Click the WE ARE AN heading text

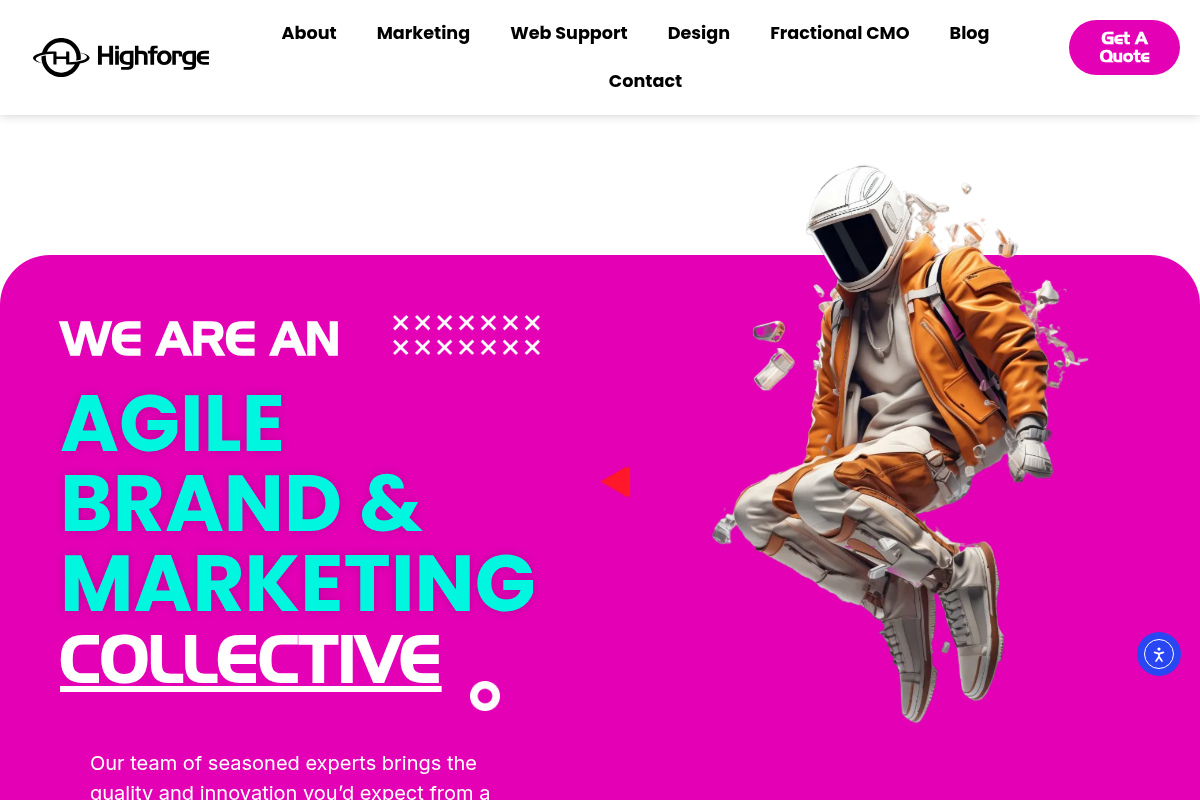click(200, 339)
